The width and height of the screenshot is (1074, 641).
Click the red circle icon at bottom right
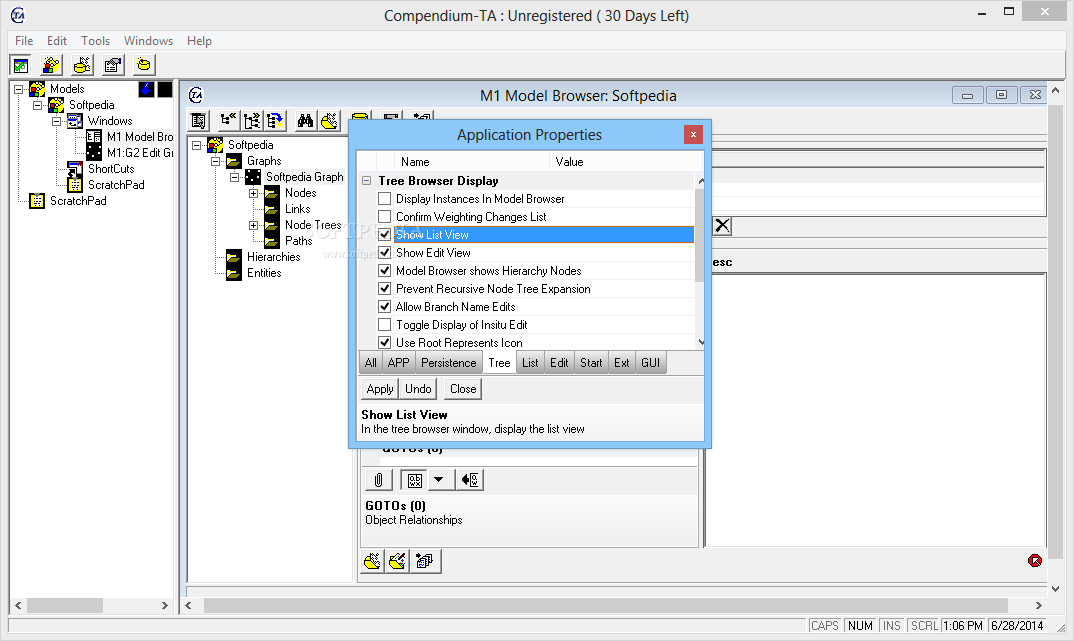click(x=1034, y=561)
